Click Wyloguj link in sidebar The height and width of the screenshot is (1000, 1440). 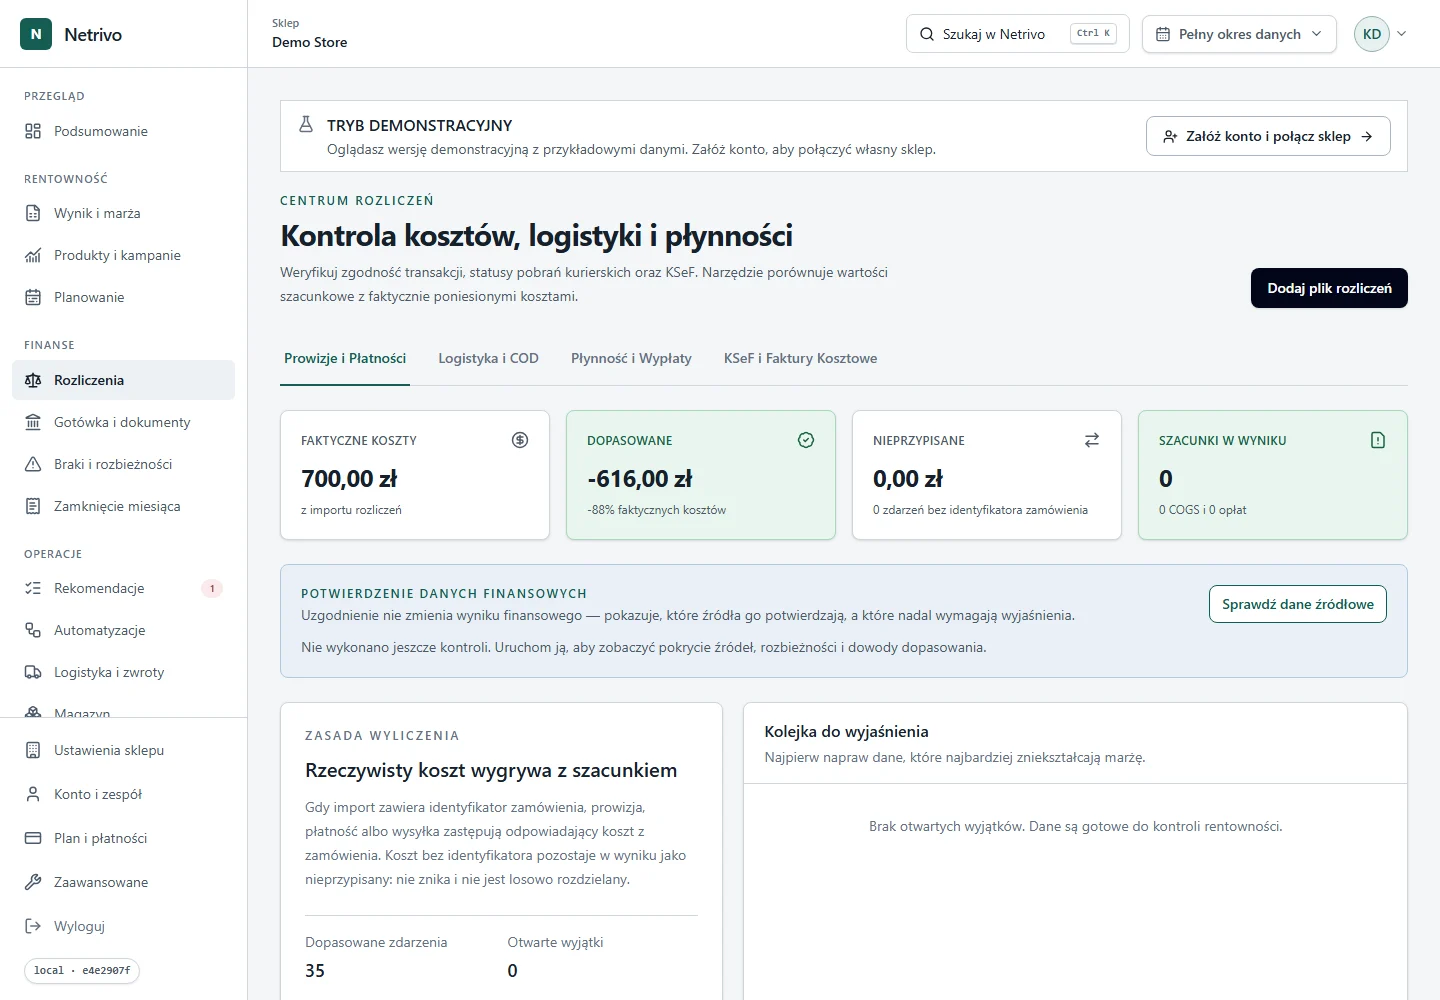[x=123, y=926]
